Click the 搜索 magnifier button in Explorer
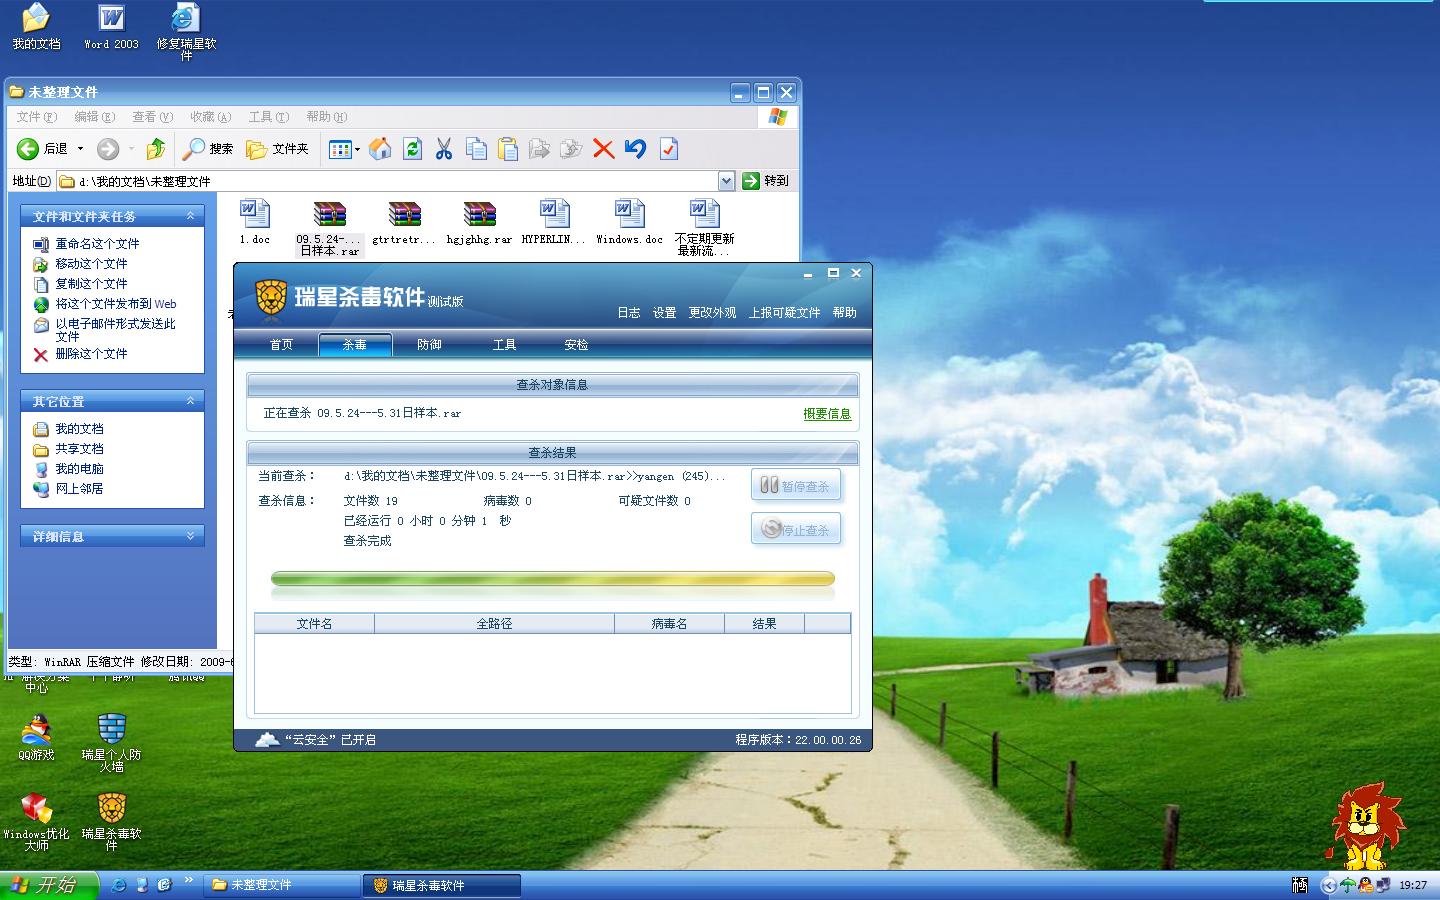1440x900 pixels. (x=207, y=149)
